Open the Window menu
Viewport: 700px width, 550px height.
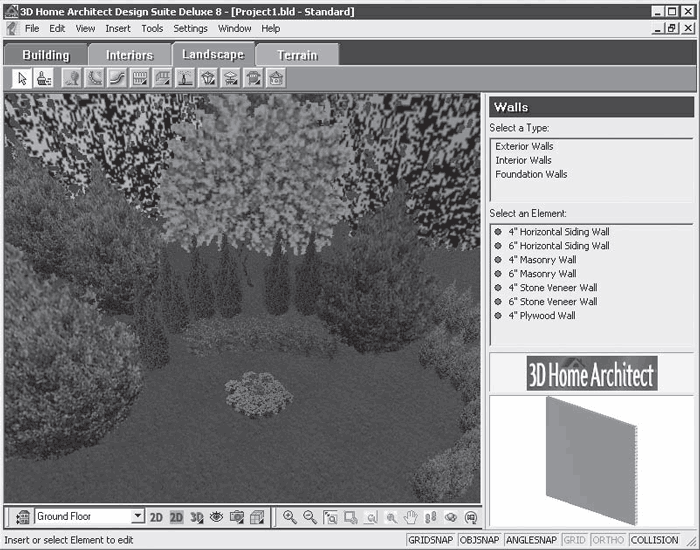click(234, 29)
